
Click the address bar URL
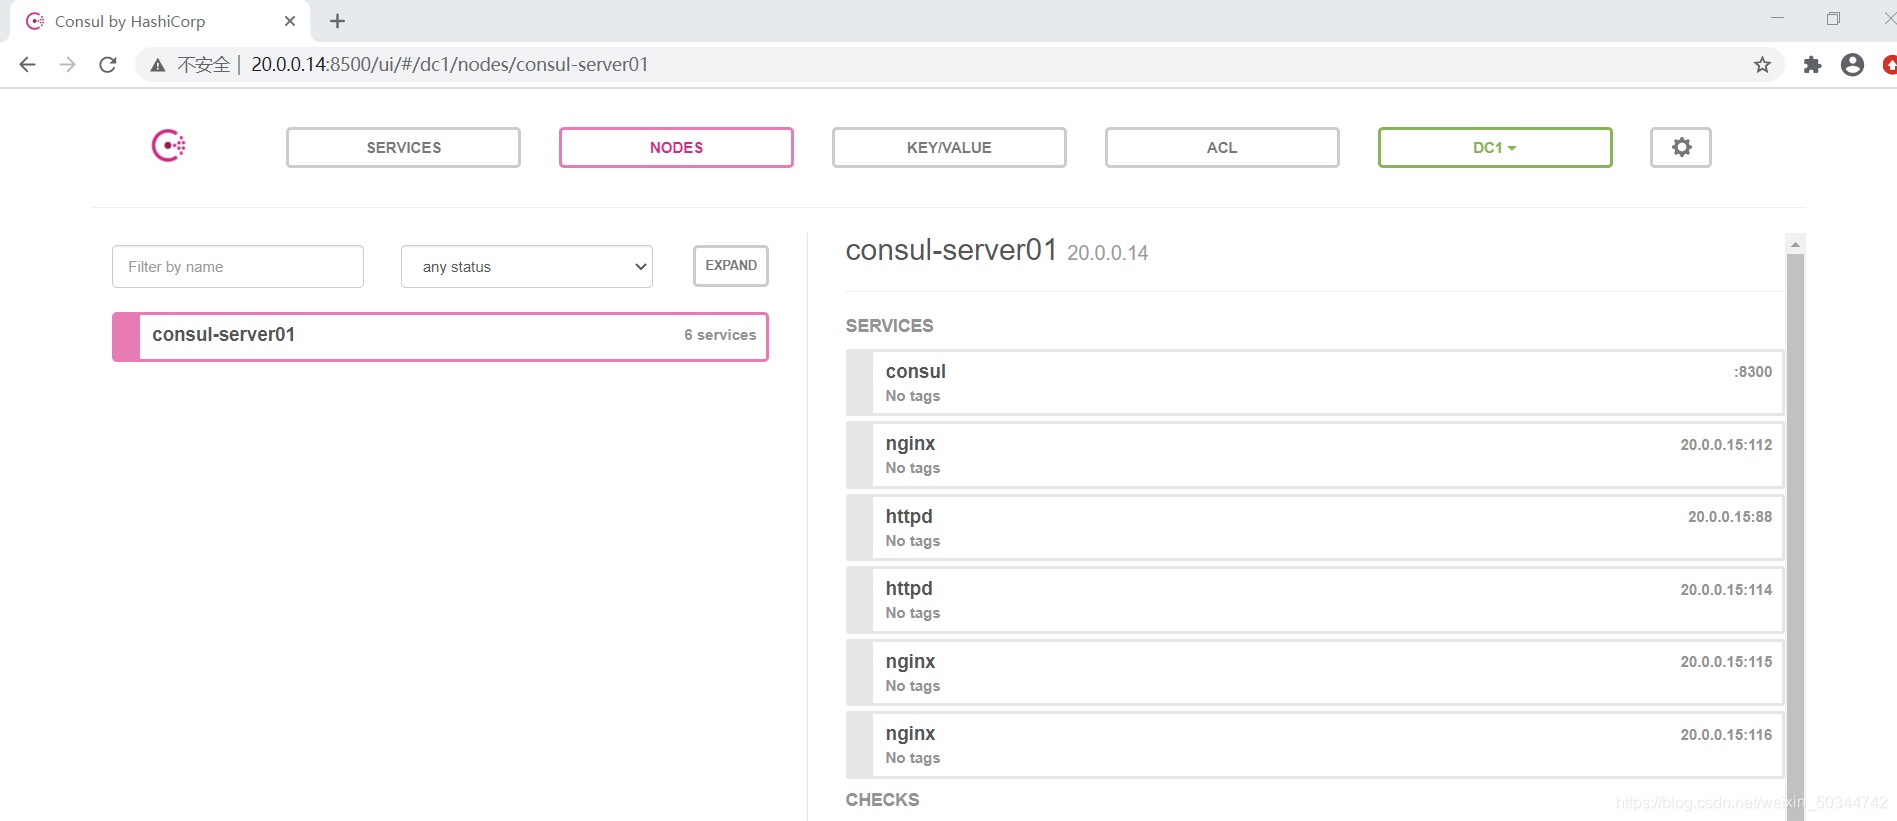pos(449,64)
